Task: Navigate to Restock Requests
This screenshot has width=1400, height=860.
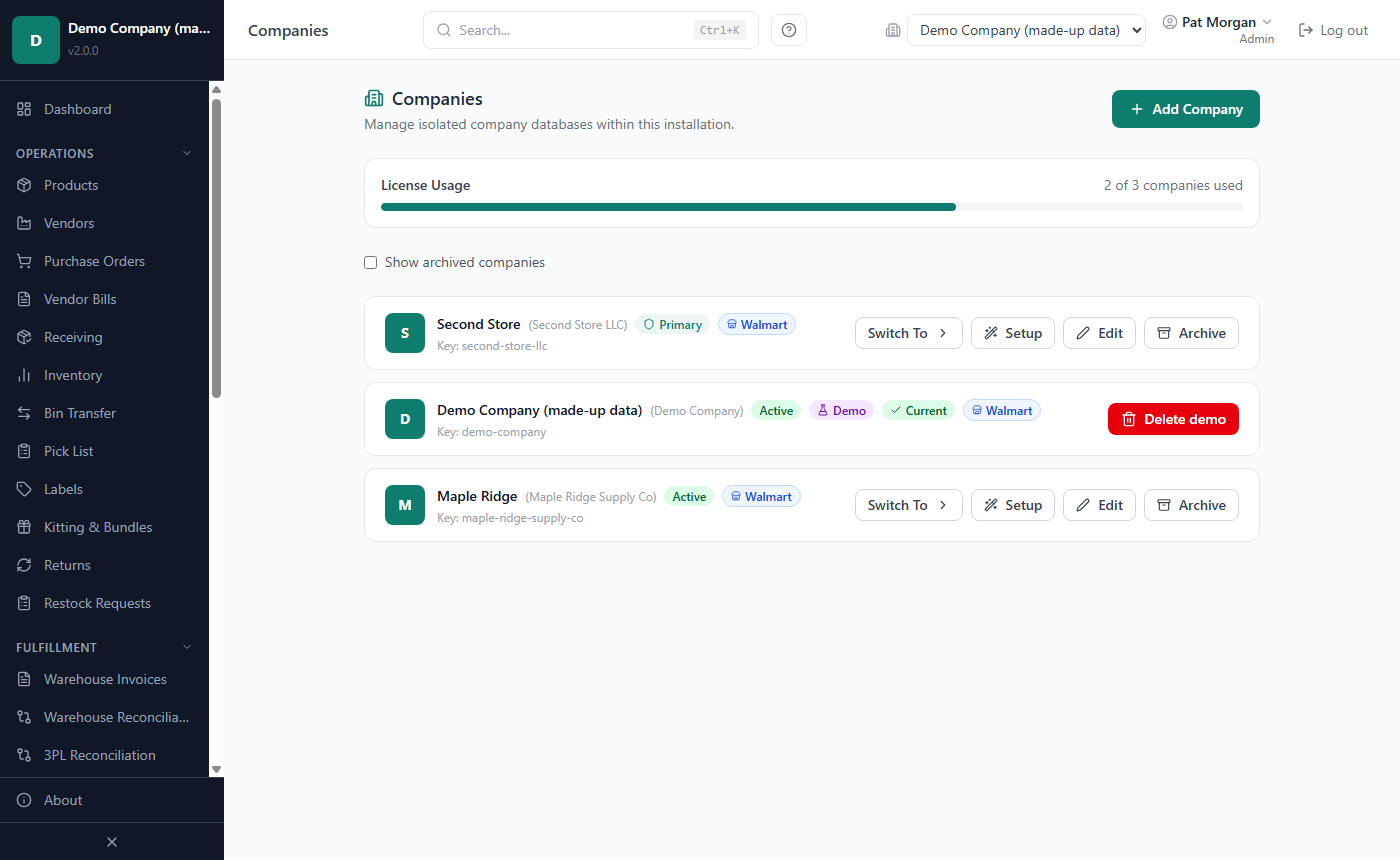Action: tap(104, 603)
